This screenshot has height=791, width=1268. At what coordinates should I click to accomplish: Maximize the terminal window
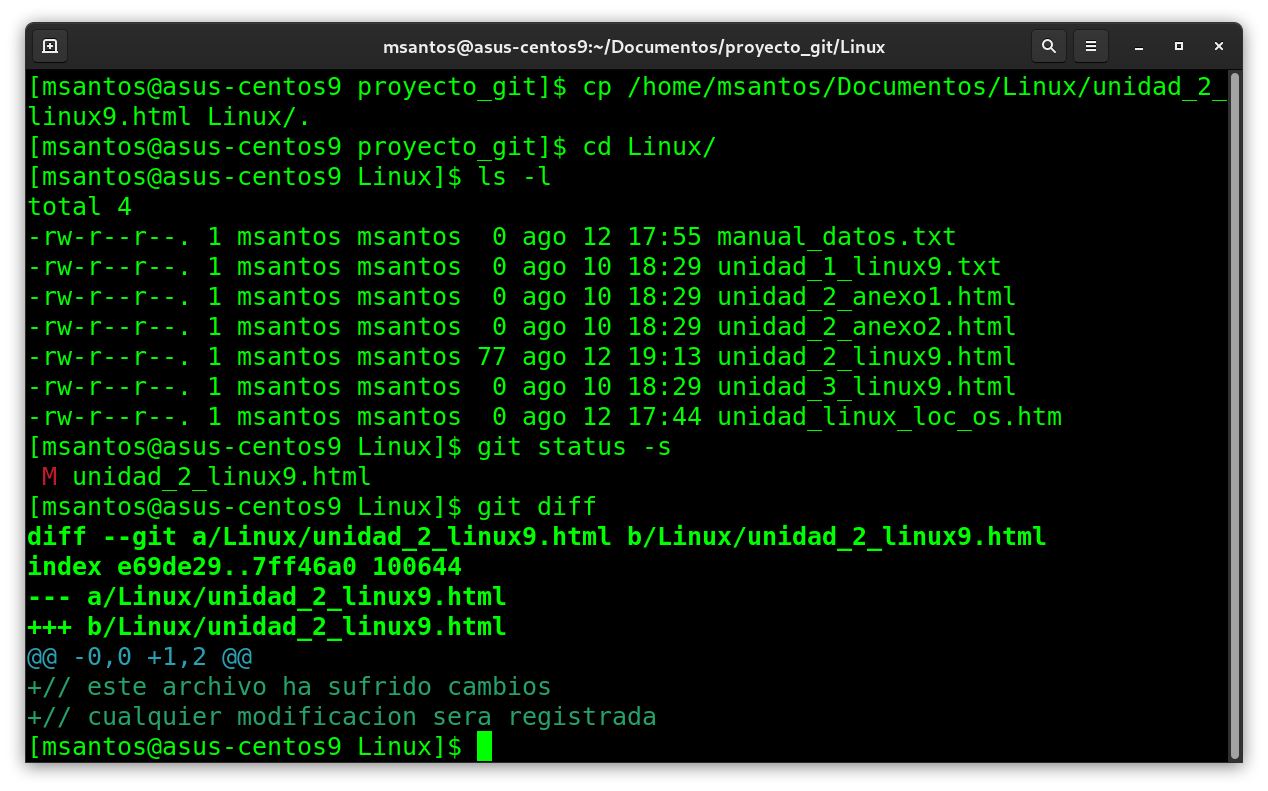tap(1179, 46)
